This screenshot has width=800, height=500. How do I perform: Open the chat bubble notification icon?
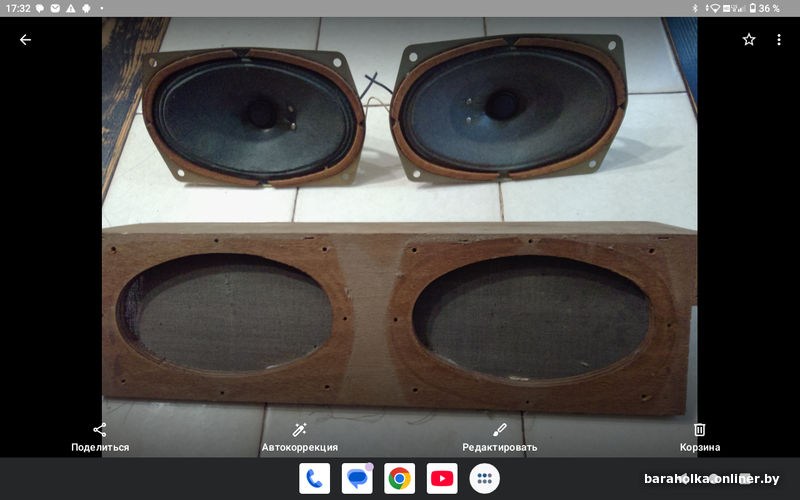[x=40, y=8]
